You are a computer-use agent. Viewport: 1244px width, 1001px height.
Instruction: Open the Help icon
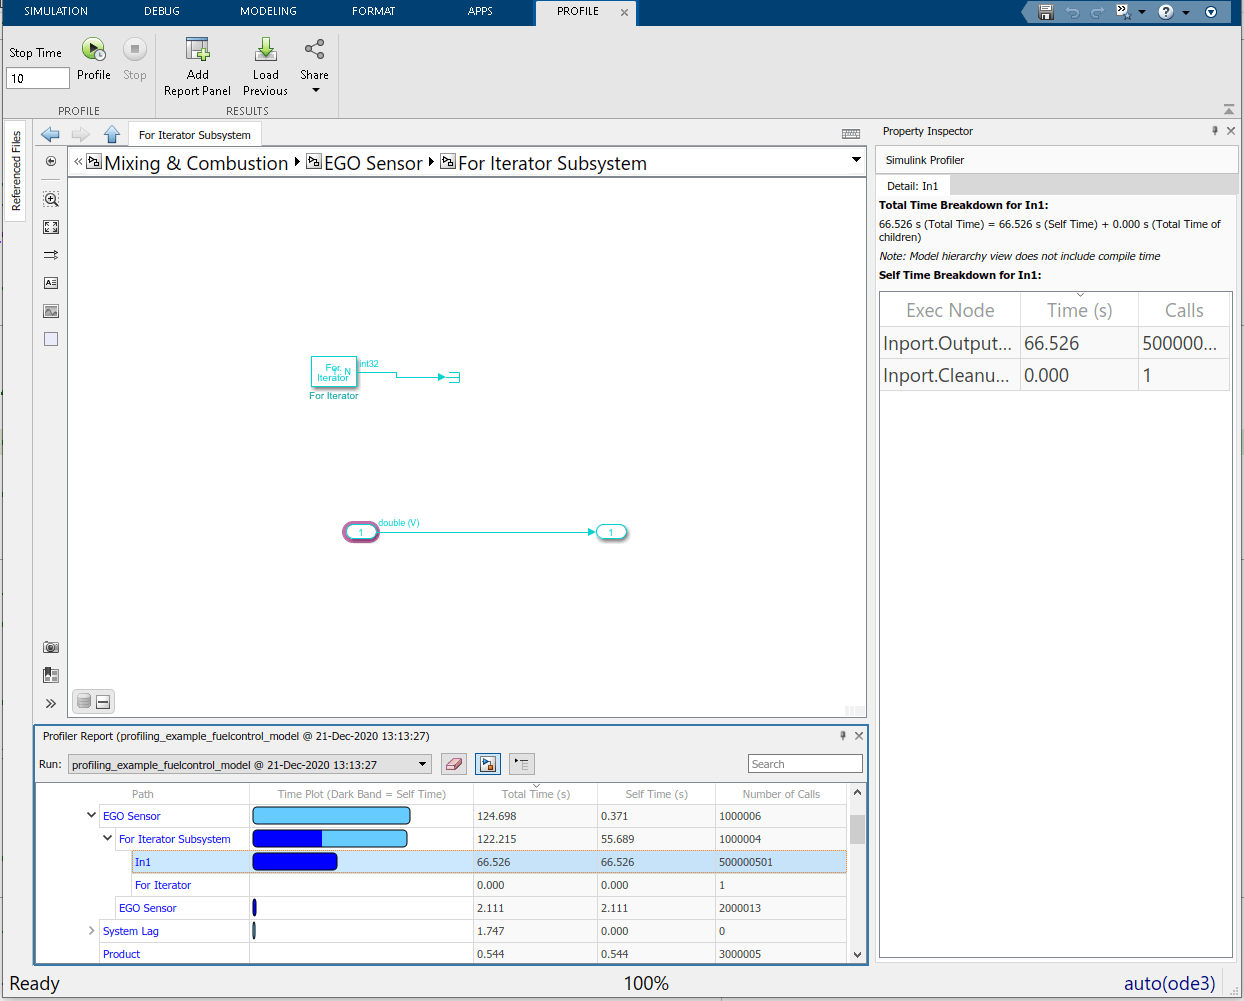pyautogui.click(x=1166, y=12)
